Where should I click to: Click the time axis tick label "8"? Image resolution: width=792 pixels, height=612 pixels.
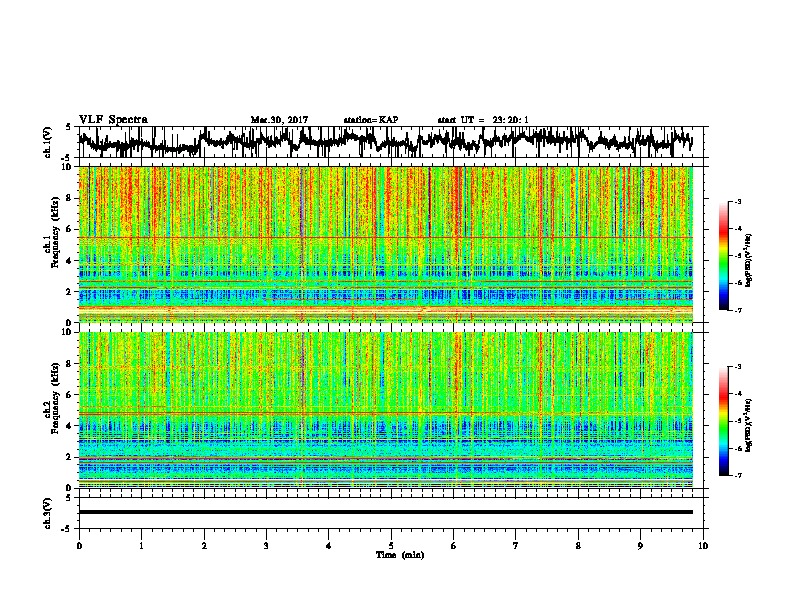point(578,546)
